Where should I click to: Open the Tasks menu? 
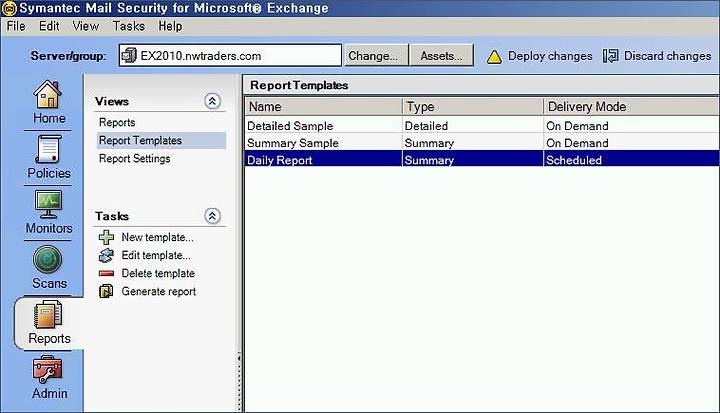click(129, 26)
